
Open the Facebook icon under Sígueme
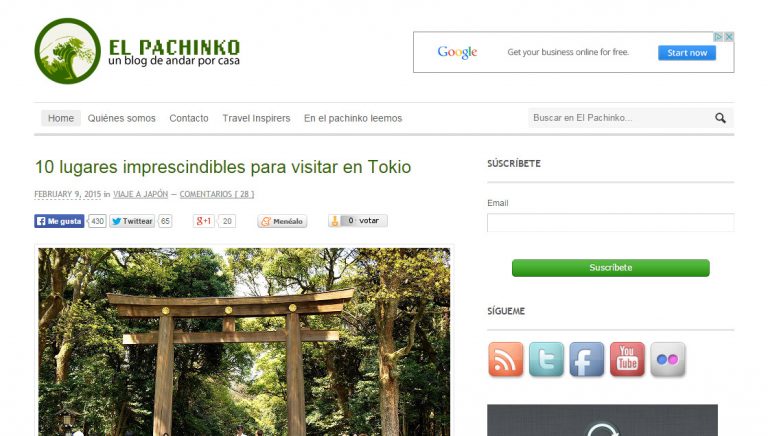(x=587, y=360)
